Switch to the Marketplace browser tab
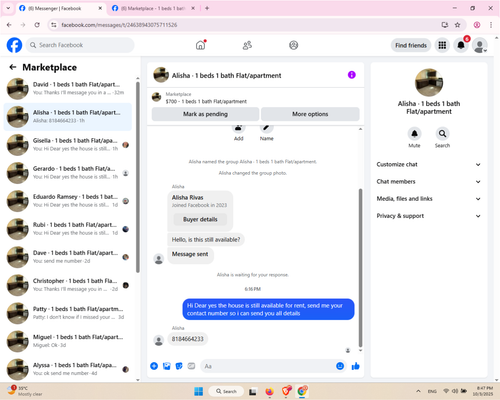This screenshot has width=500, height=400. point(153,8)
